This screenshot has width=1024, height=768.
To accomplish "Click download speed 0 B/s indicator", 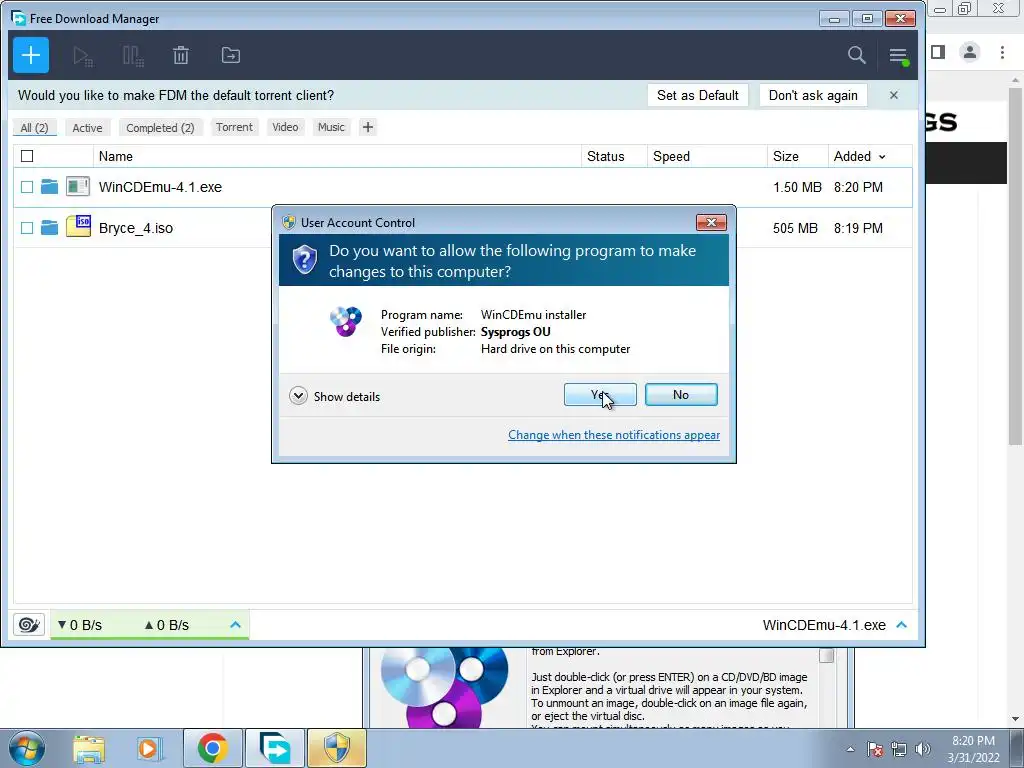I will (x=80, y=625).
